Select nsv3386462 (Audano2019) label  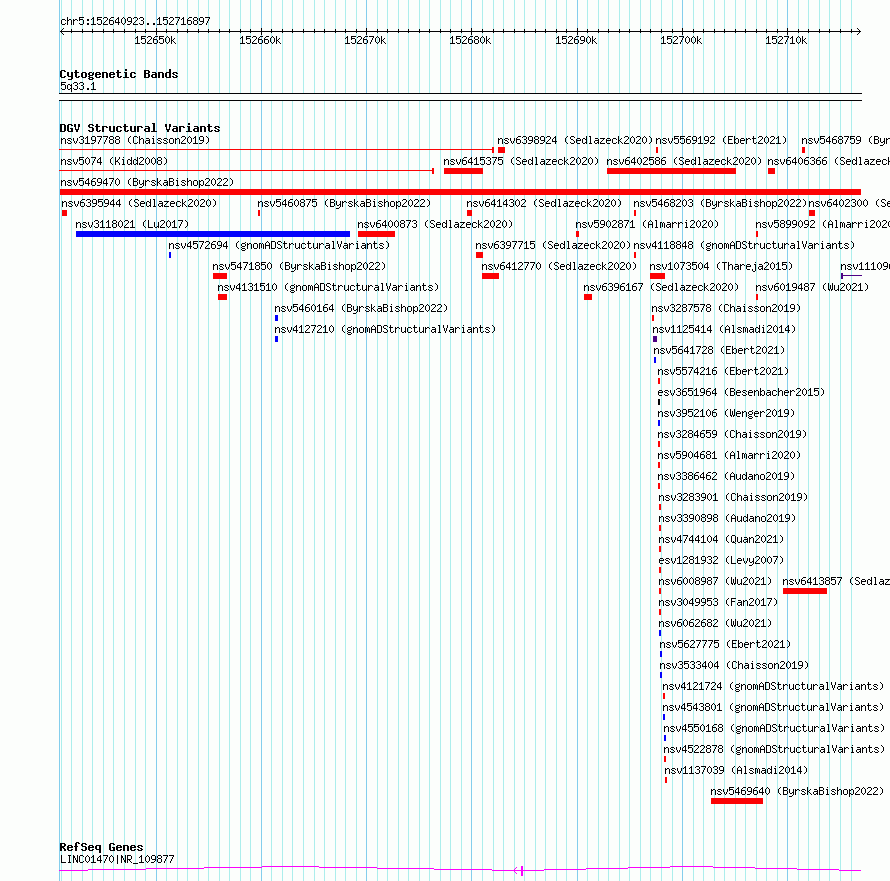pos(726,476)
